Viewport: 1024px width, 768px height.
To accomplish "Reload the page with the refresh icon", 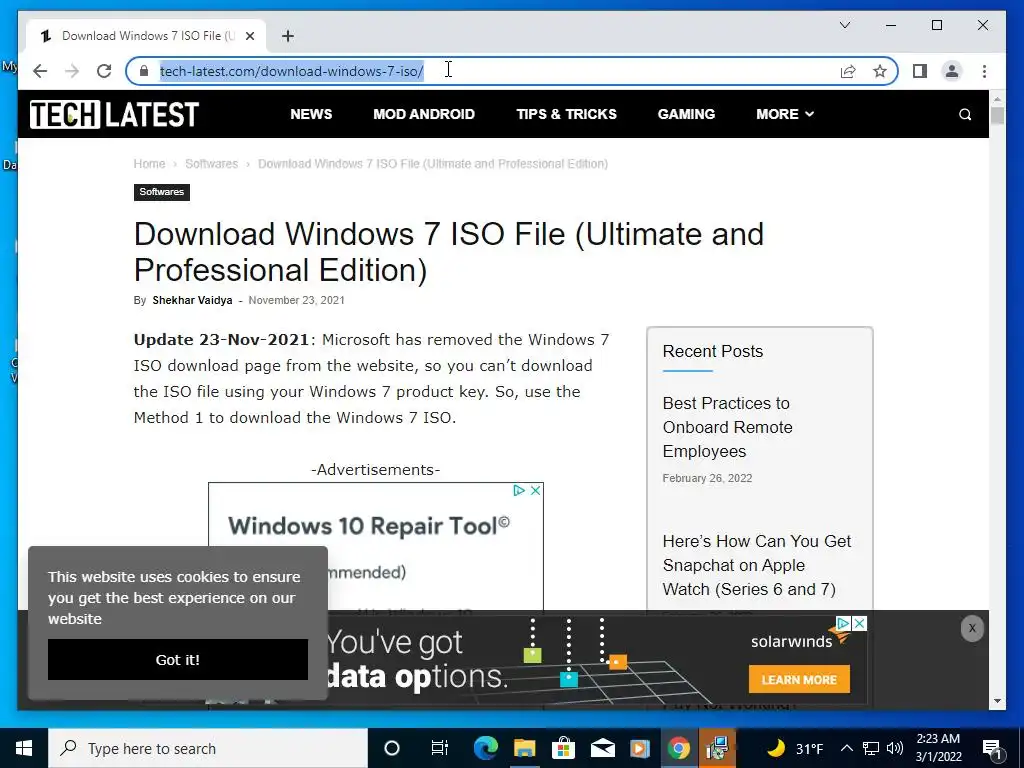I will [104, 71].
